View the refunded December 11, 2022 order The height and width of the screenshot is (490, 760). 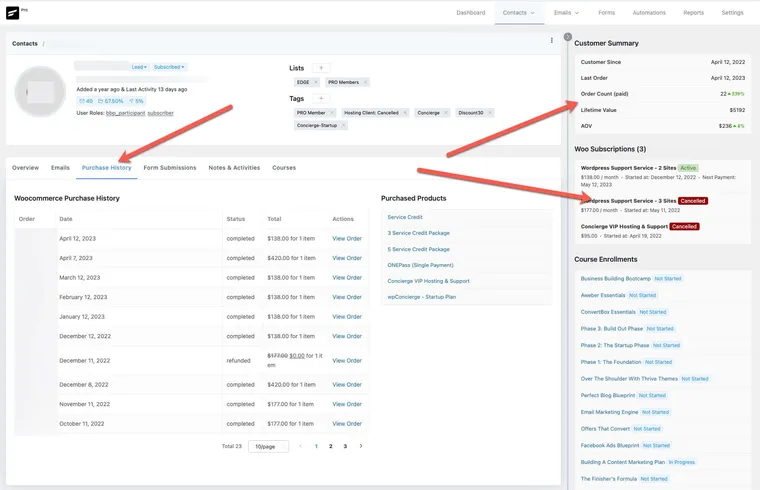347,361
